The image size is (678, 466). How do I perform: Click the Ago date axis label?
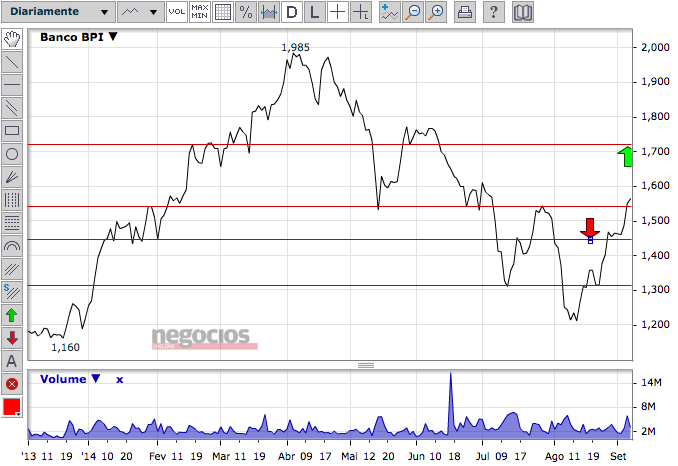(x=554, y=456)
